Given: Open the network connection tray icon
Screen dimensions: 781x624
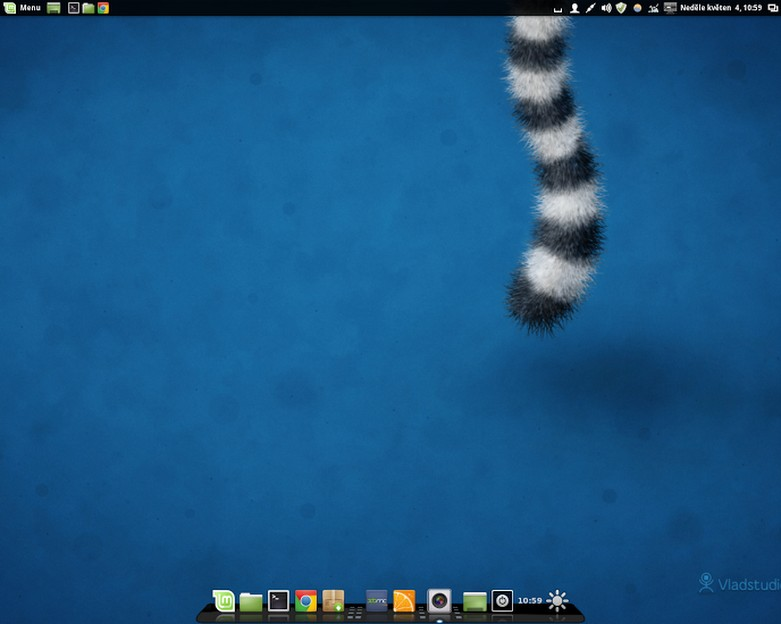Looking at the screenshot, I should (x=590, y=8).
